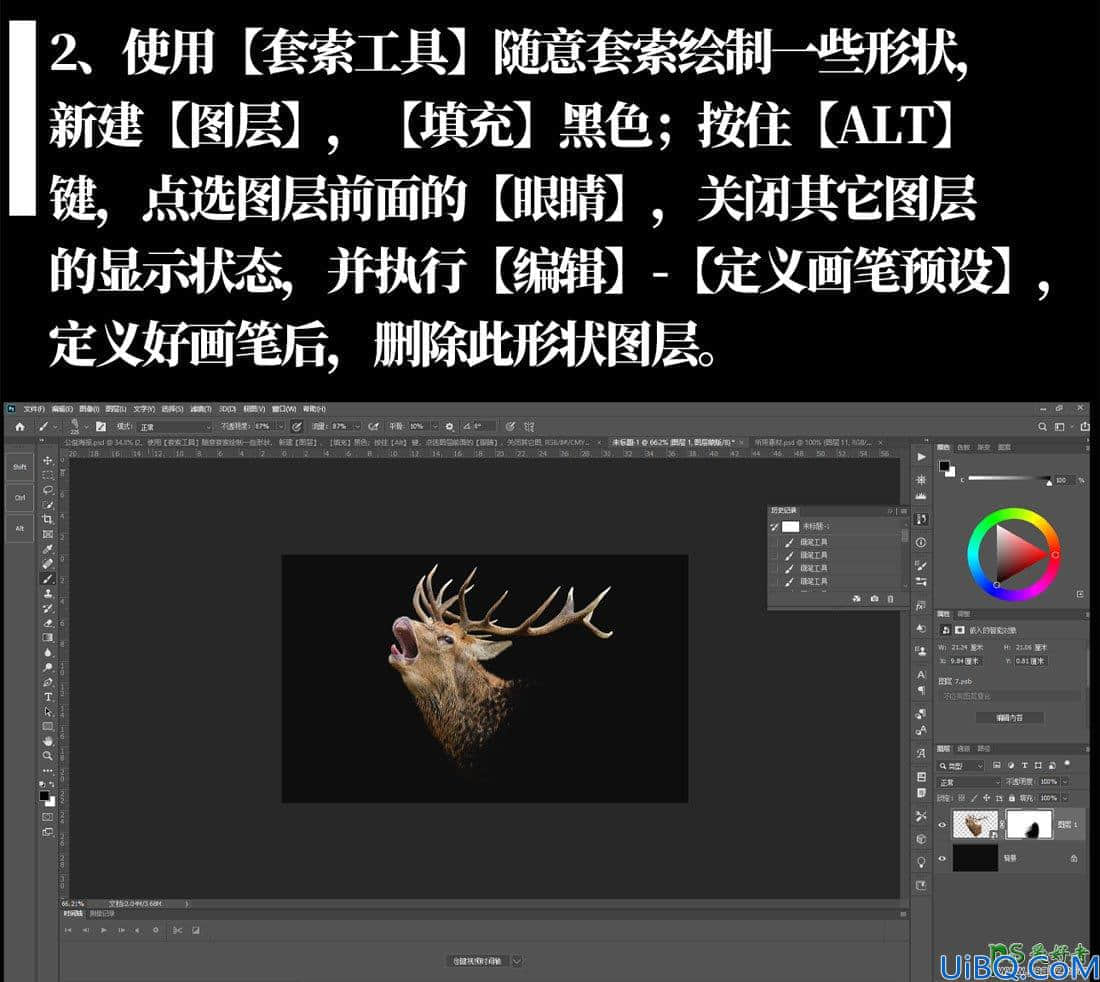The width and height of the screenshot is (1100, 982).
Task: Click the Edit Contents button in Properties
Action: click(1010, 718)
